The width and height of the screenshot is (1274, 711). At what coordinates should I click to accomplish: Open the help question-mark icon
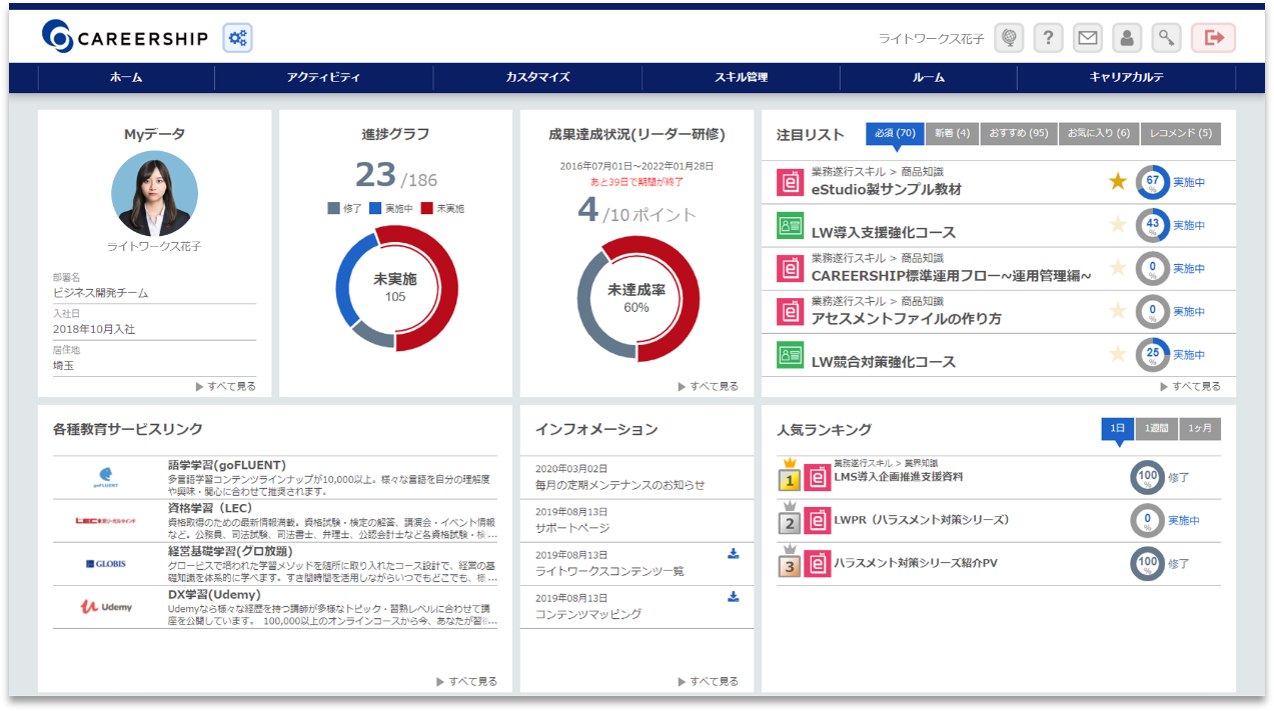click(1047, 38)
